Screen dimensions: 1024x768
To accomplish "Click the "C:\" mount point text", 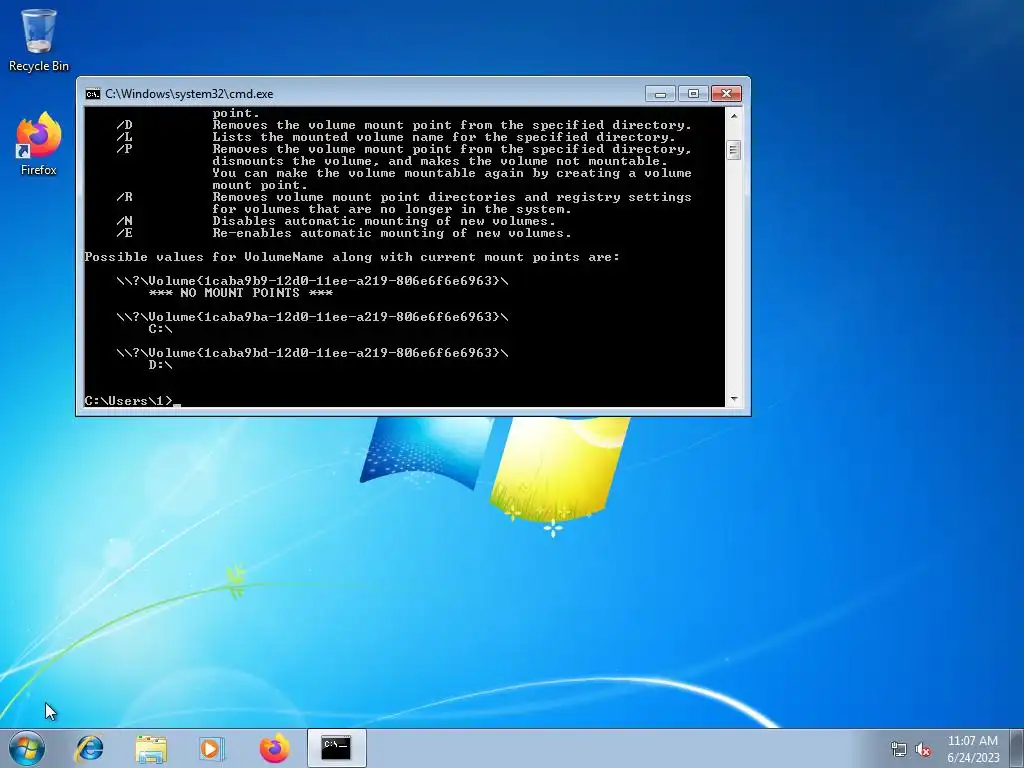I will tap(161, 328).
